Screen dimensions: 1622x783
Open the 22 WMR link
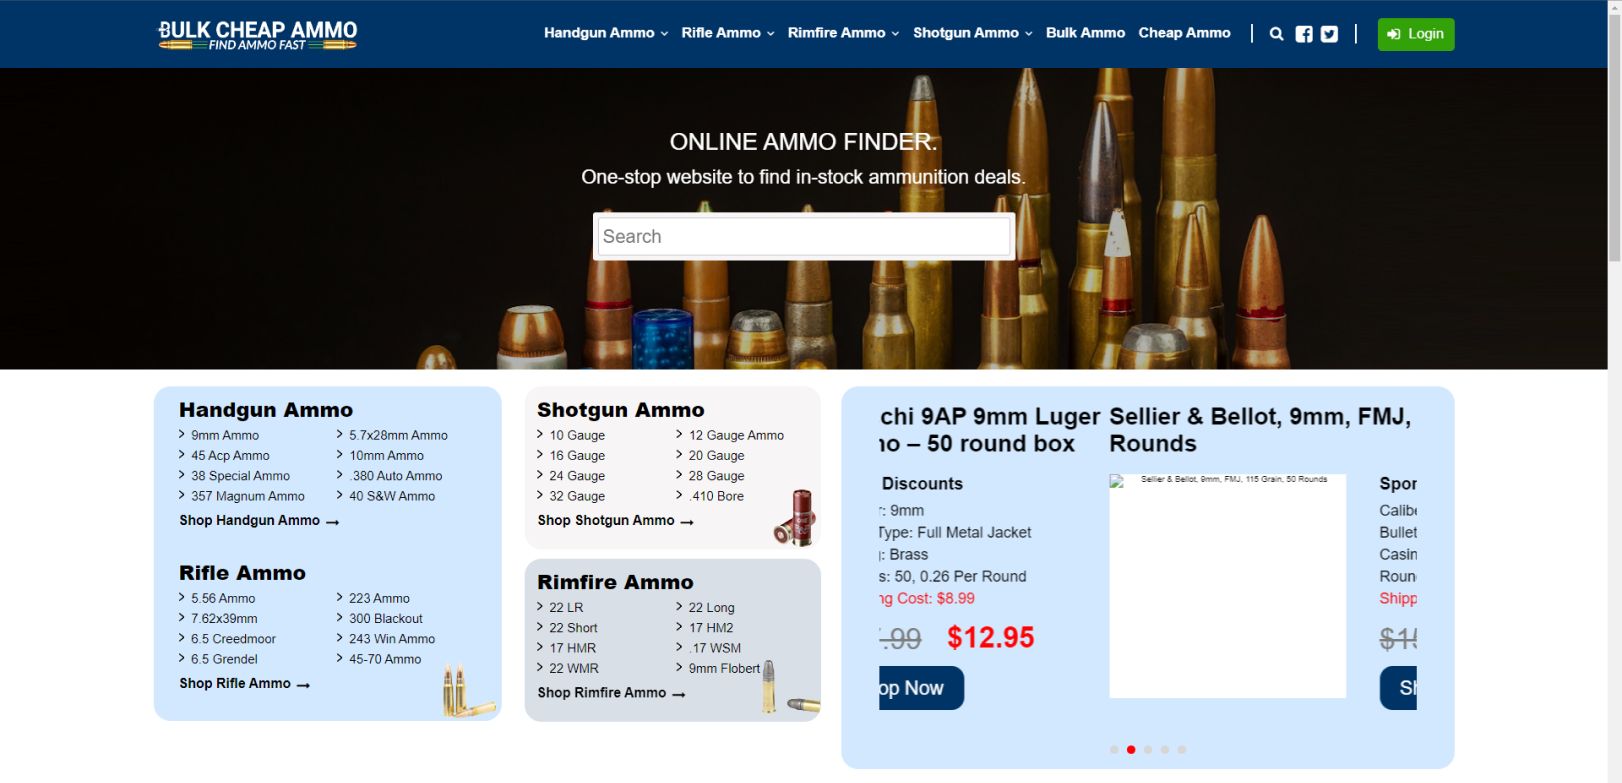tap(574, 668)
